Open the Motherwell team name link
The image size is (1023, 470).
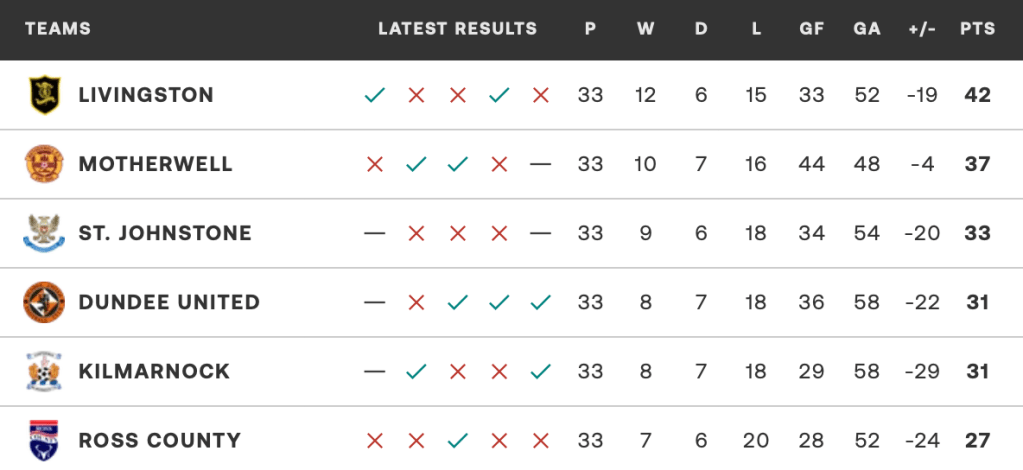[155, 165]
